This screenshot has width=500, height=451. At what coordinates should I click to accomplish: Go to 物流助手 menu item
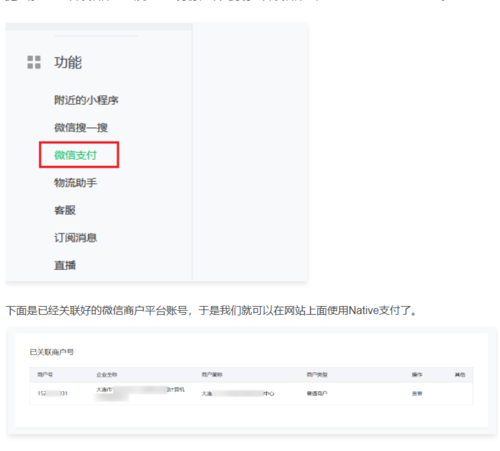(75, 183)
